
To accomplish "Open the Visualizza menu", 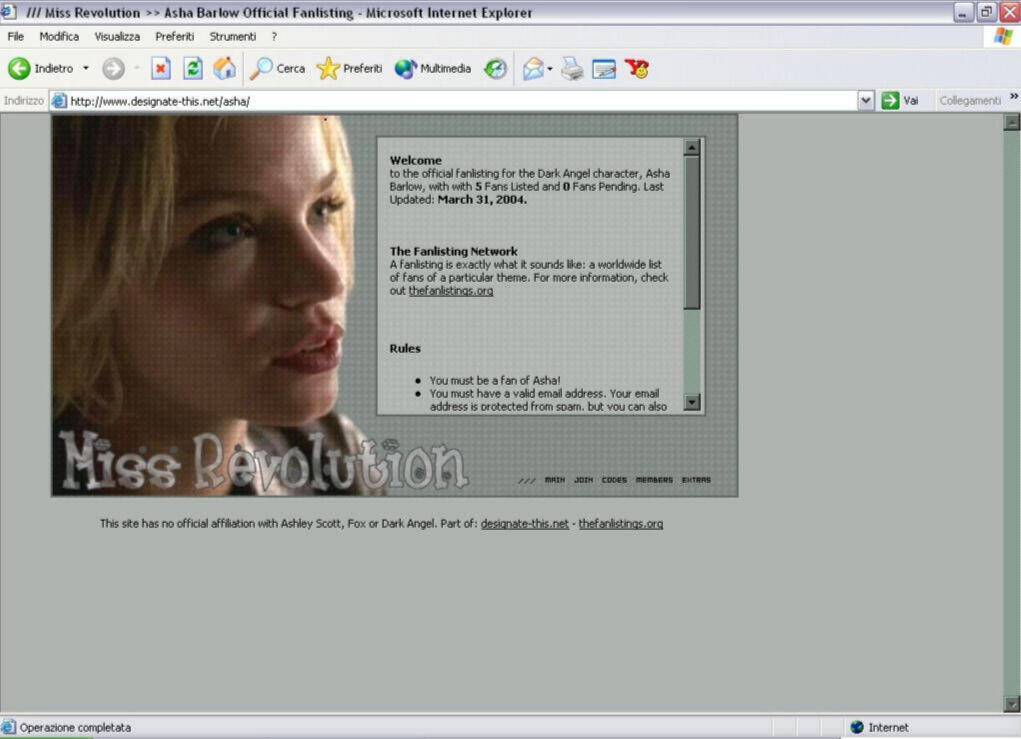I will [117, 37].
